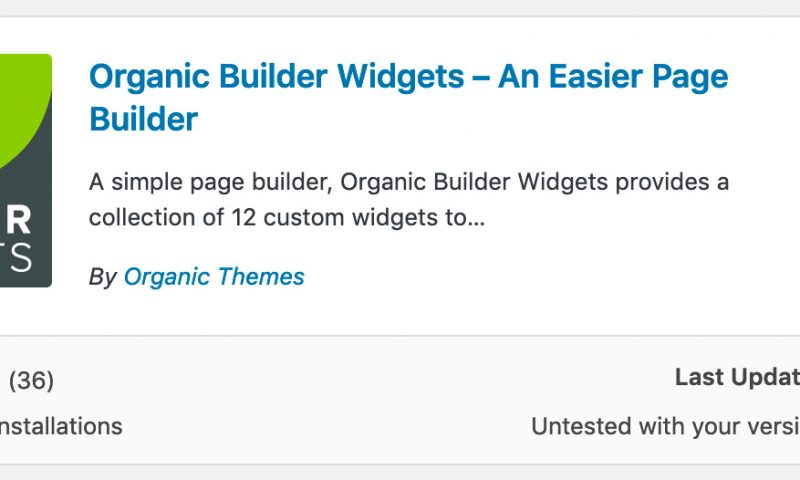Click the TS letters in plugin logo
Screen dimensions: 800x480
(15, 258)
